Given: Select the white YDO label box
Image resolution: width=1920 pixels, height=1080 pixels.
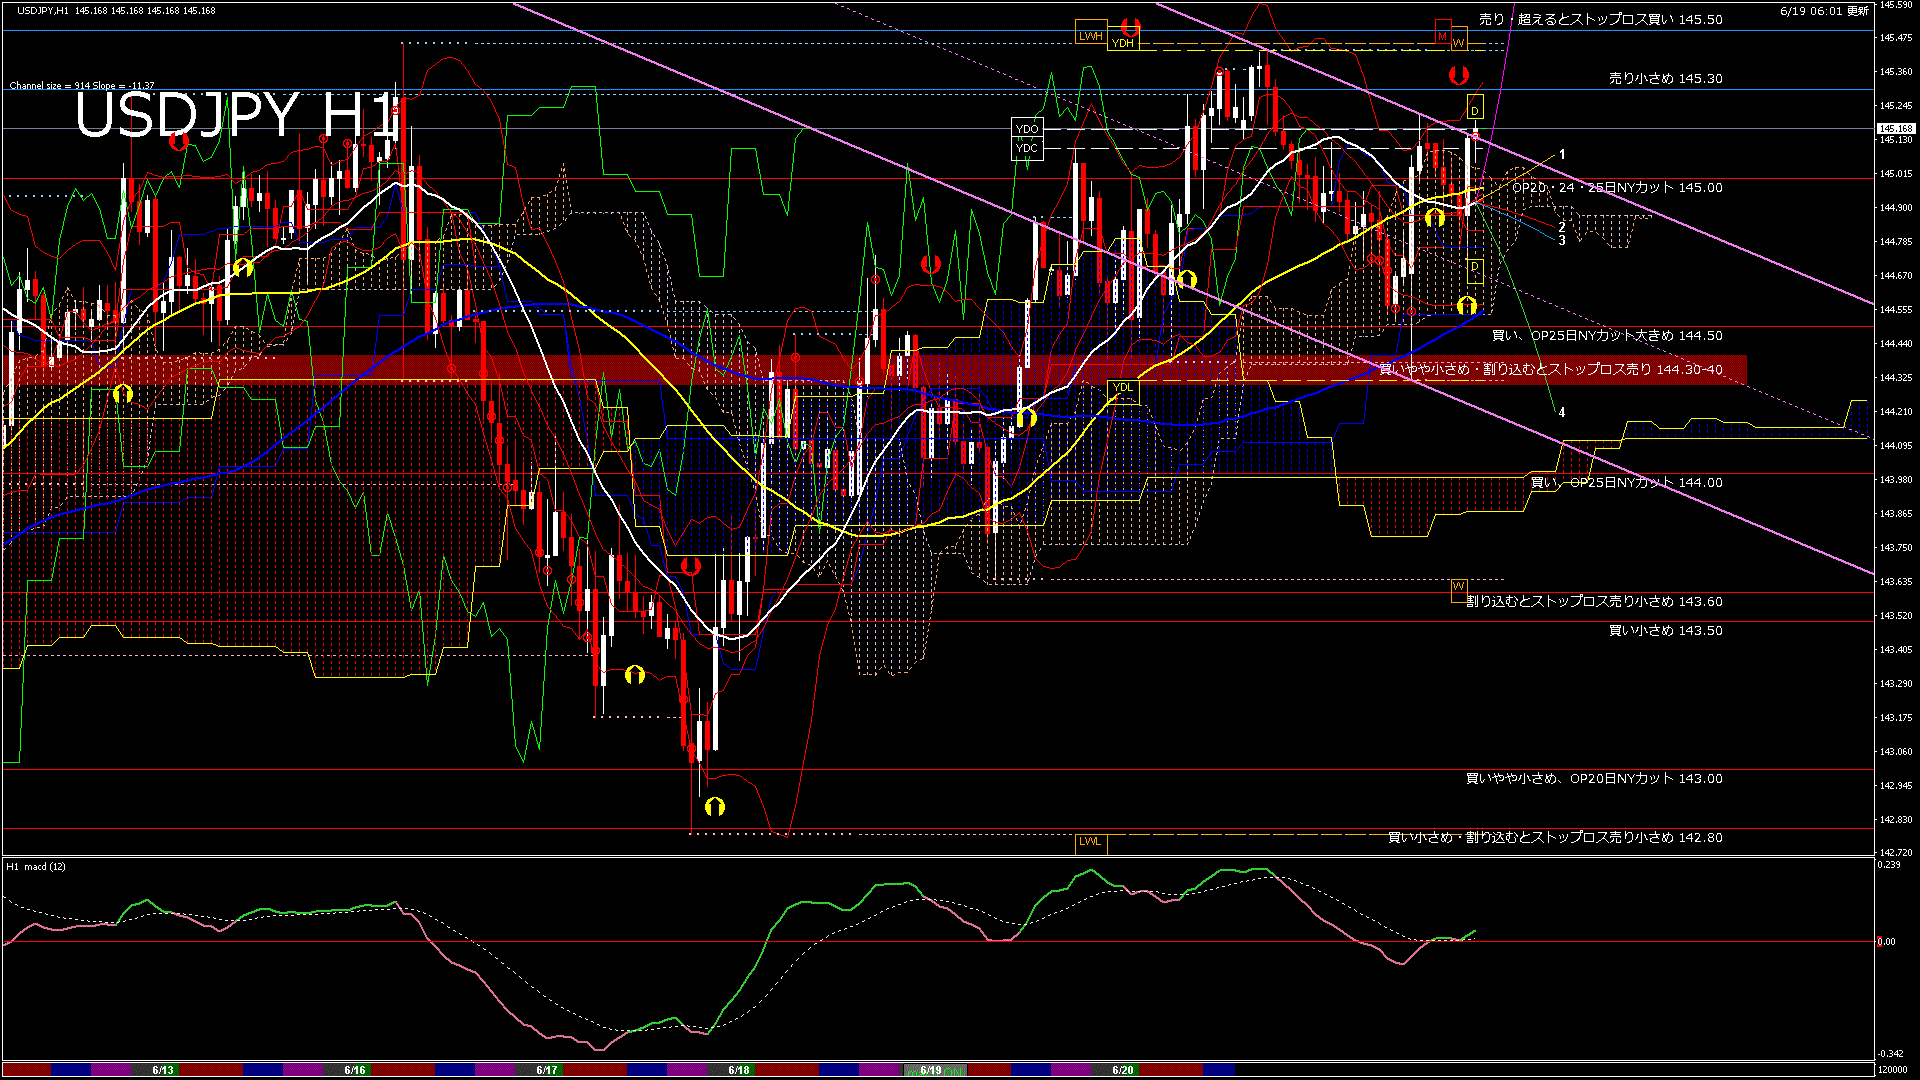Looking at the screenshot, I should point(1027,129).
